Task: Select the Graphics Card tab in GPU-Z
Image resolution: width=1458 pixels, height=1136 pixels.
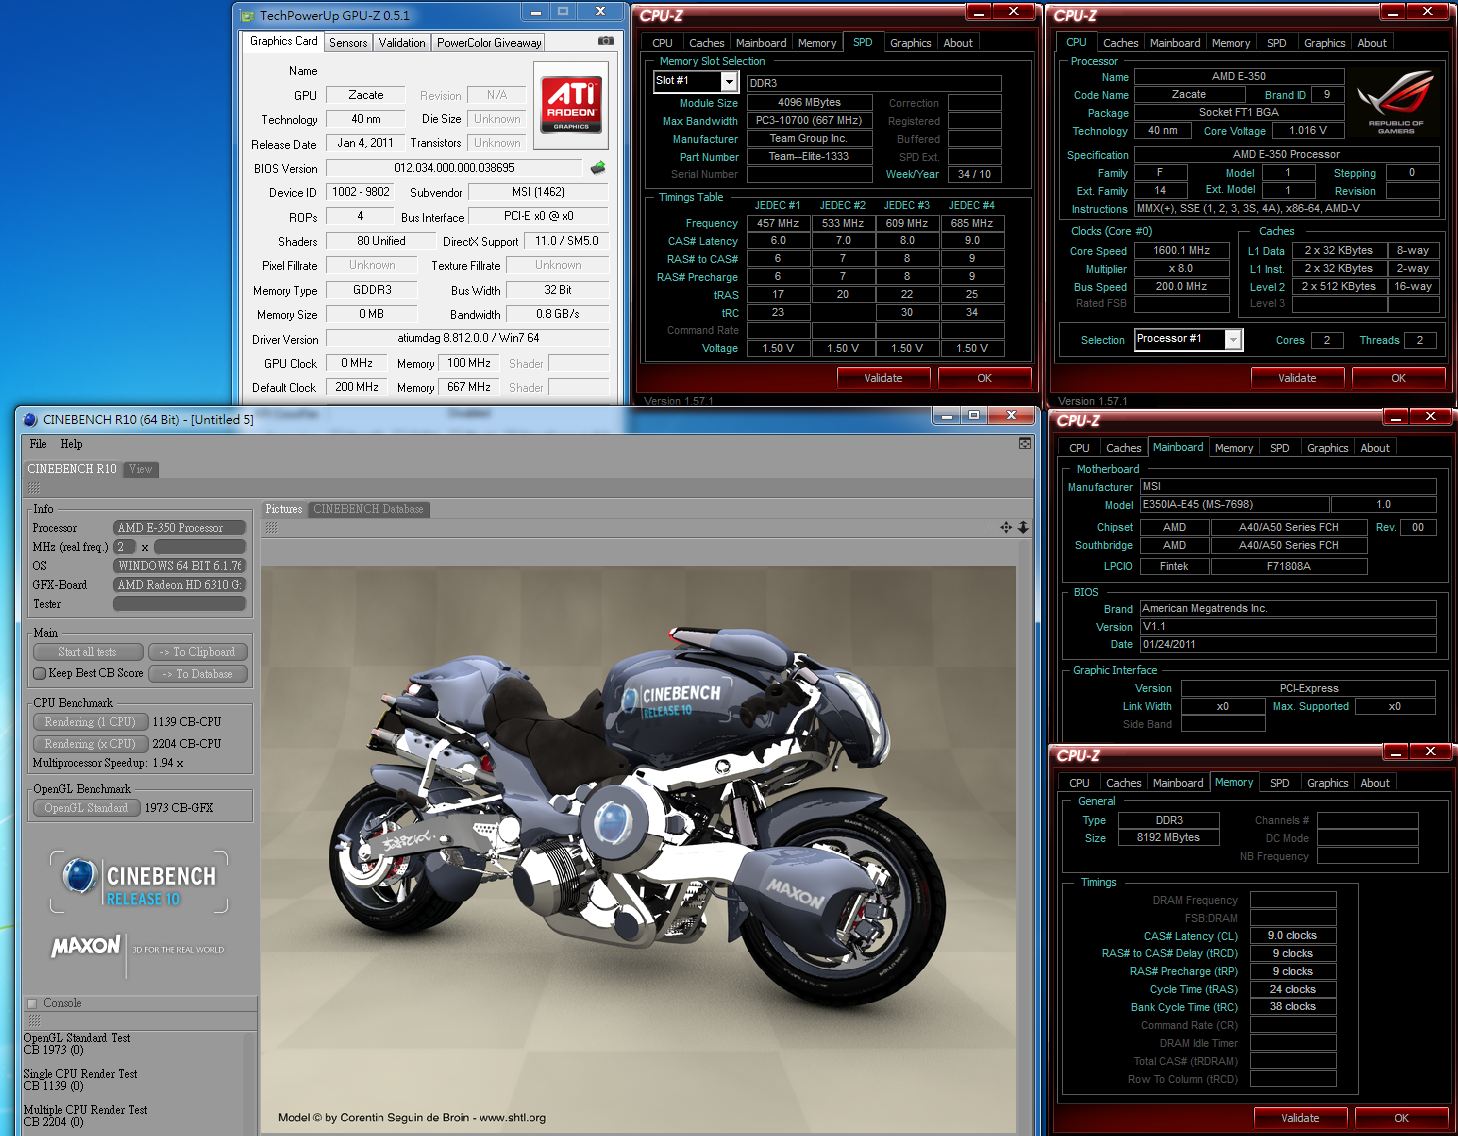Action: (283, 41)
